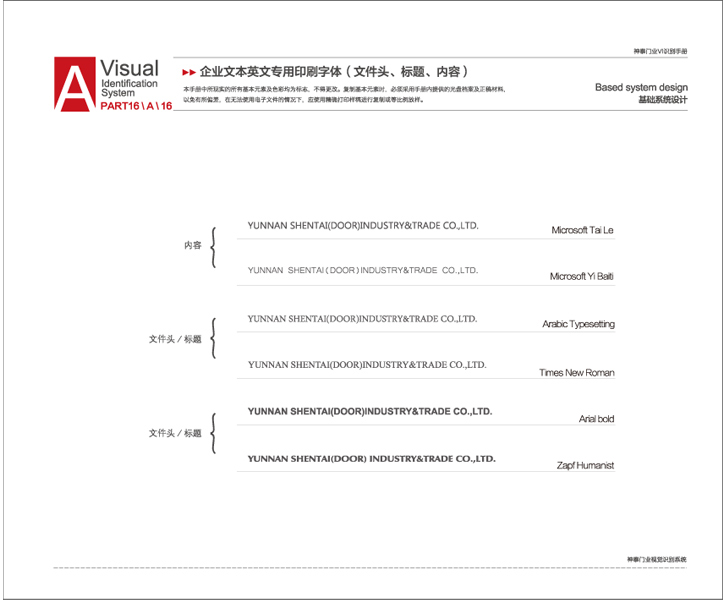Click the first line of the small description paragraph
Screen dimensions: 725x600
tap(344, 89)
